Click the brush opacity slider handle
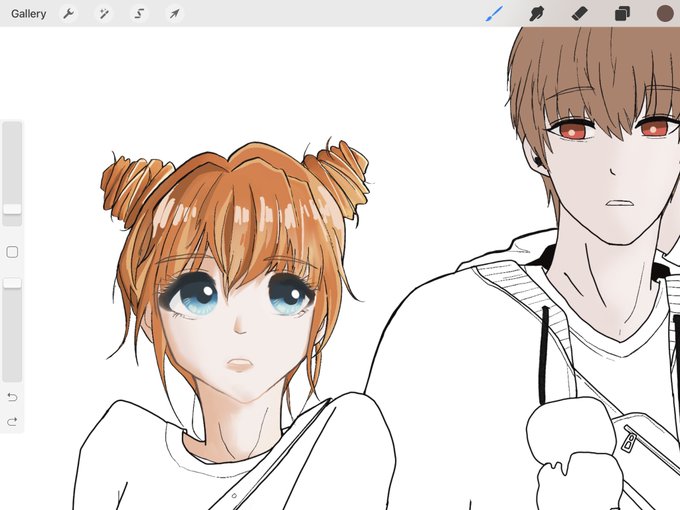This screenshot has height=510, width=680. [x=12, y=283]
